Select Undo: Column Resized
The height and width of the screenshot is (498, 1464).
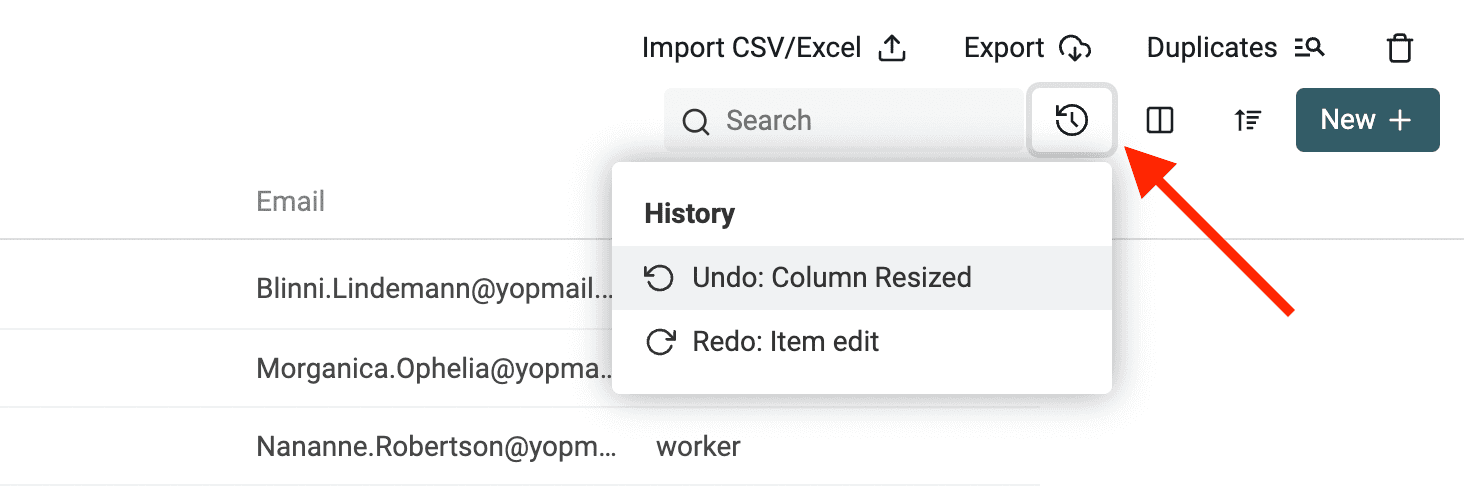(862, 277)
